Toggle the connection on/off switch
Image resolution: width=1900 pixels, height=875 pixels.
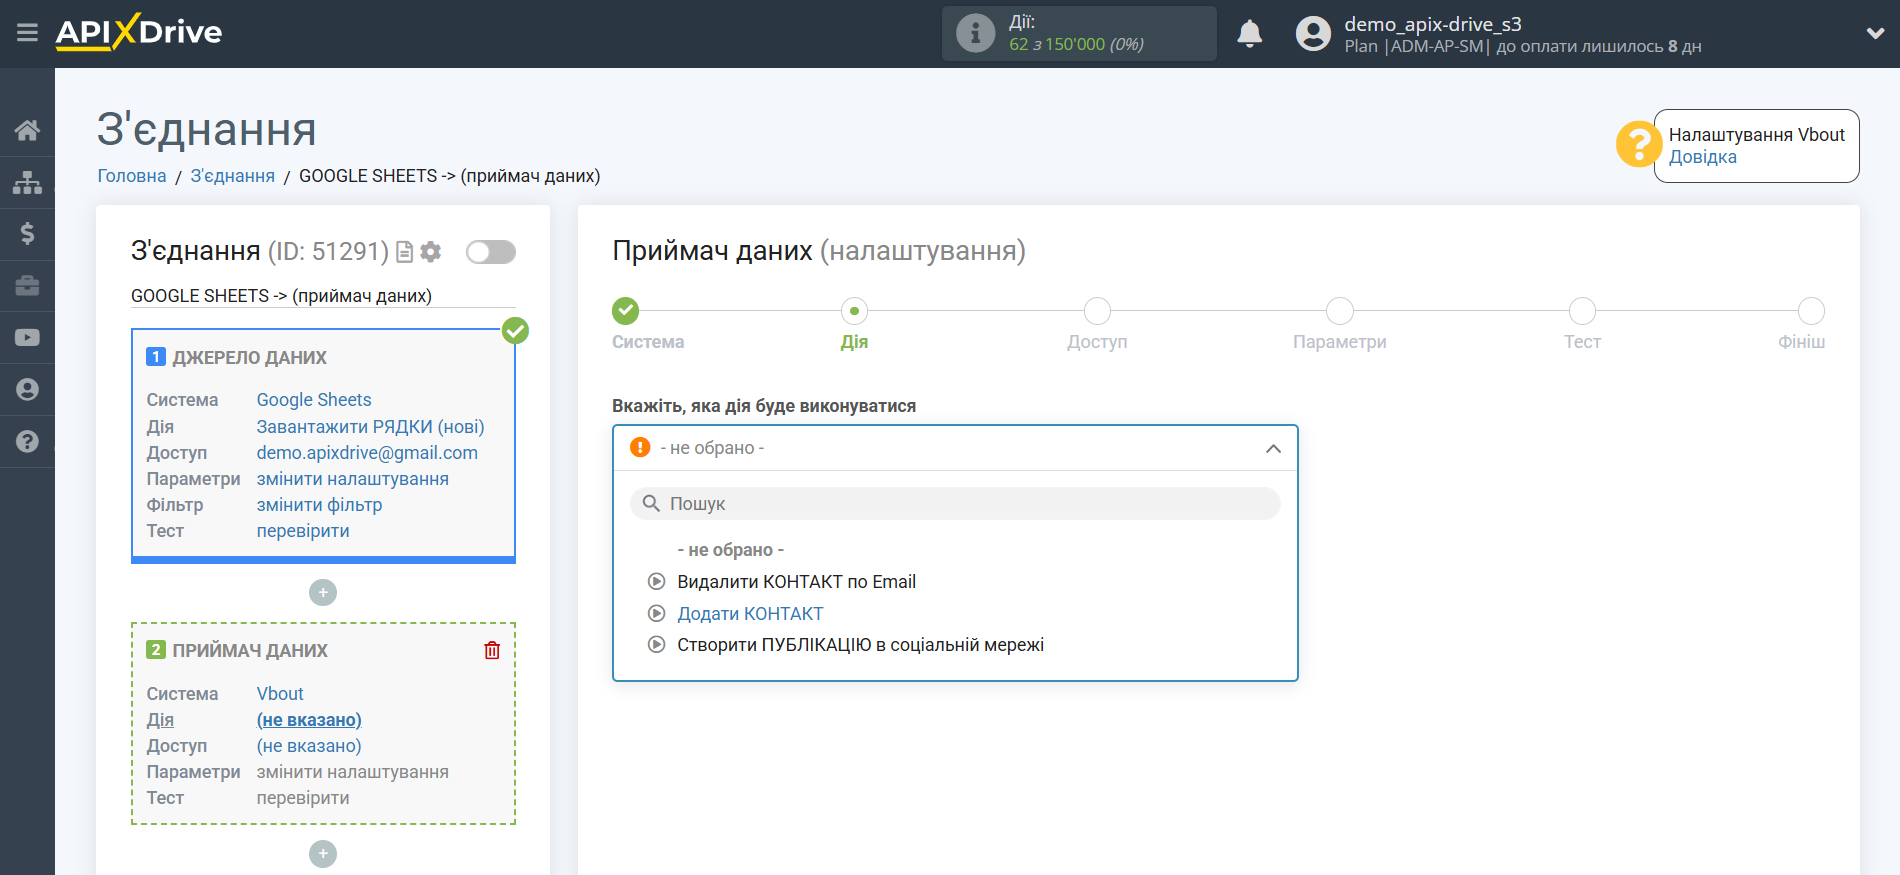coord(490,252)
